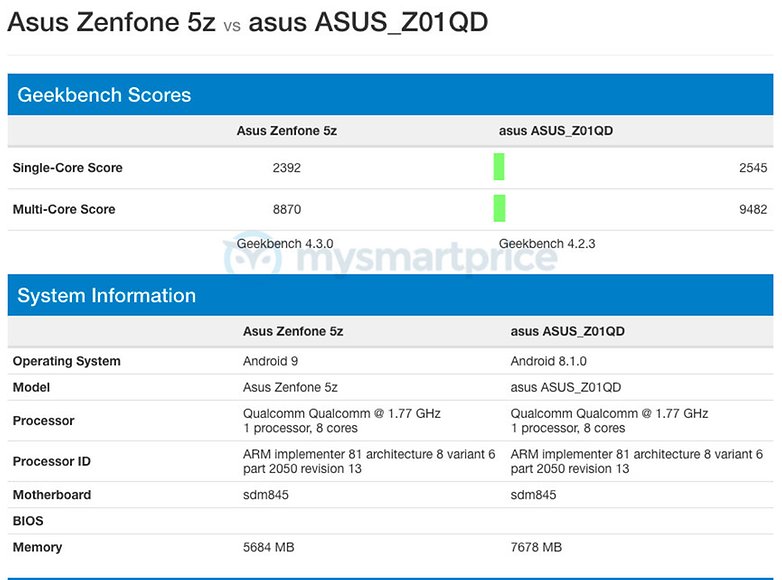The width and height of the screenshot is (782, 580).
Task: Click 'asus ASUS_Z01QD' in the page title
Action: [368, 22]
